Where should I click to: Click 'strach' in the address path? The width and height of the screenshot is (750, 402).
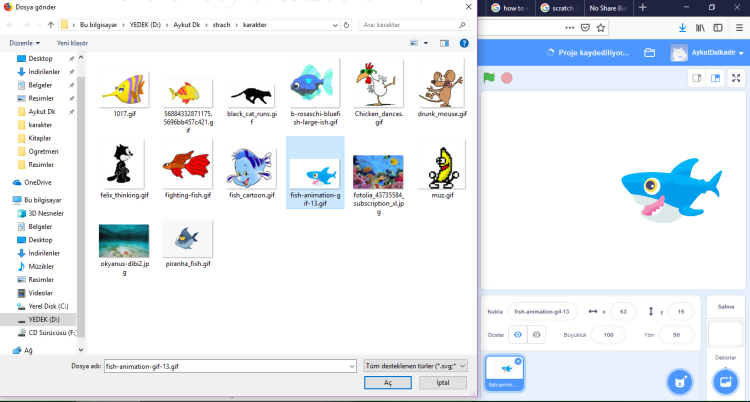pos(221,25)
